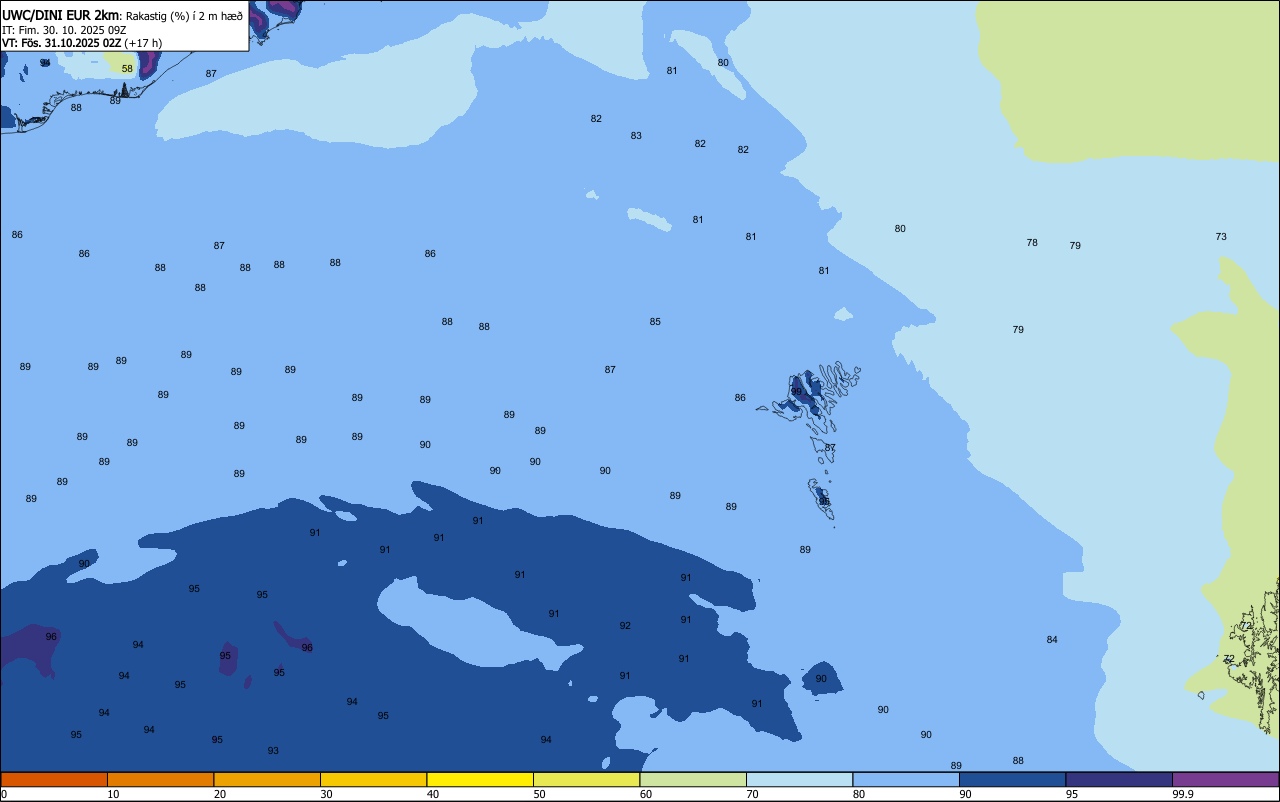Select the 95–99.9 indigo legend segment

(x=1119, y=779)
